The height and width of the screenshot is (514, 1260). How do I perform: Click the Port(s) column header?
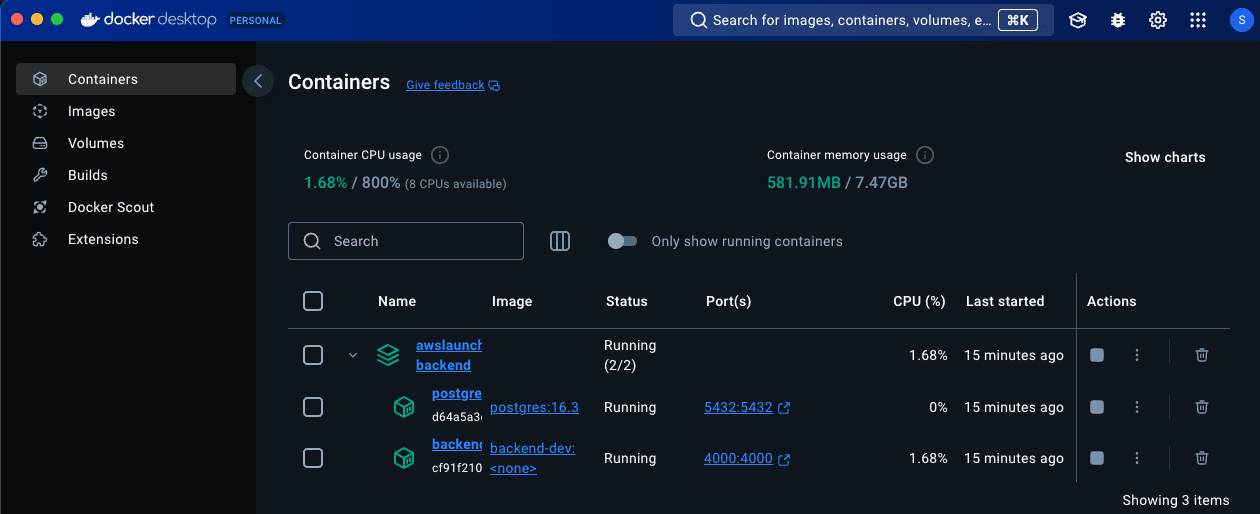tap(729, 301)
